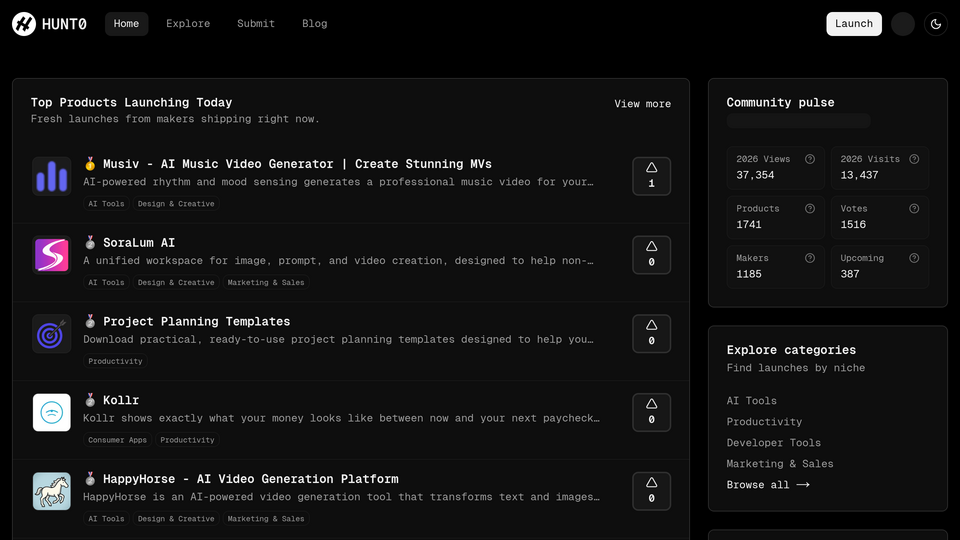Click the Community pulse heading

tap(780, 103)
